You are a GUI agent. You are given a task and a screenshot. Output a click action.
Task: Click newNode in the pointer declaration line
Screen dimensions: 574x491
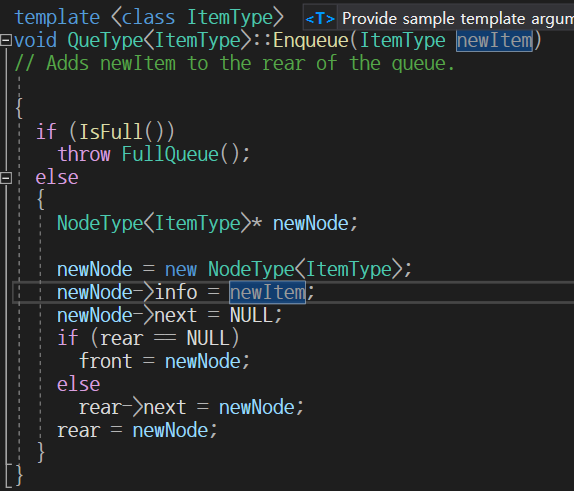pyautogui.click(x=311, y=223)
